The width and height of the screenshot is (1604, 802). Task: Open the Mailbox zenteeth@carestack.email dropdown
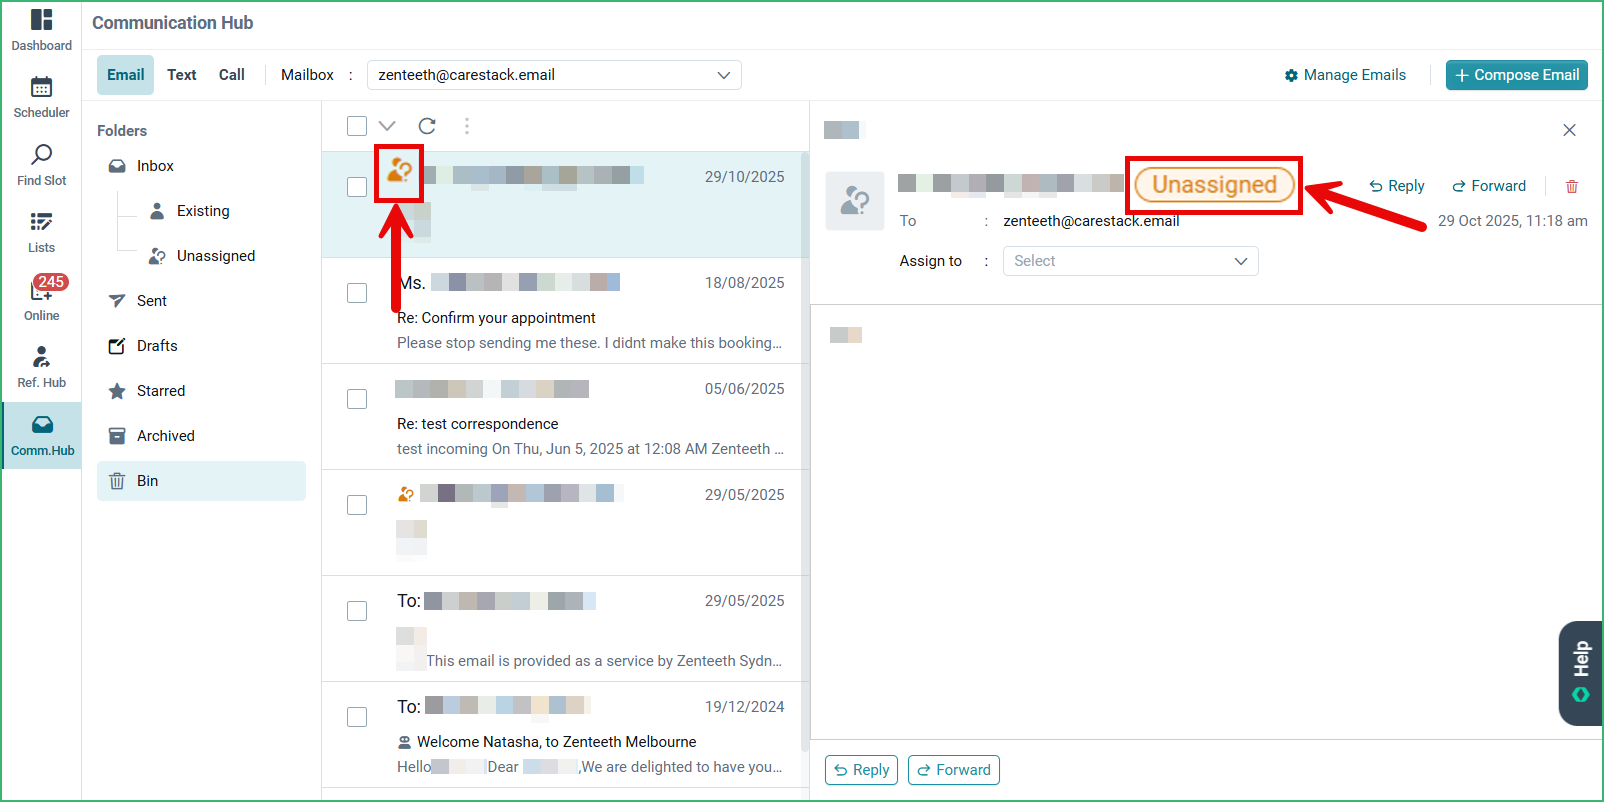(554, 75)
